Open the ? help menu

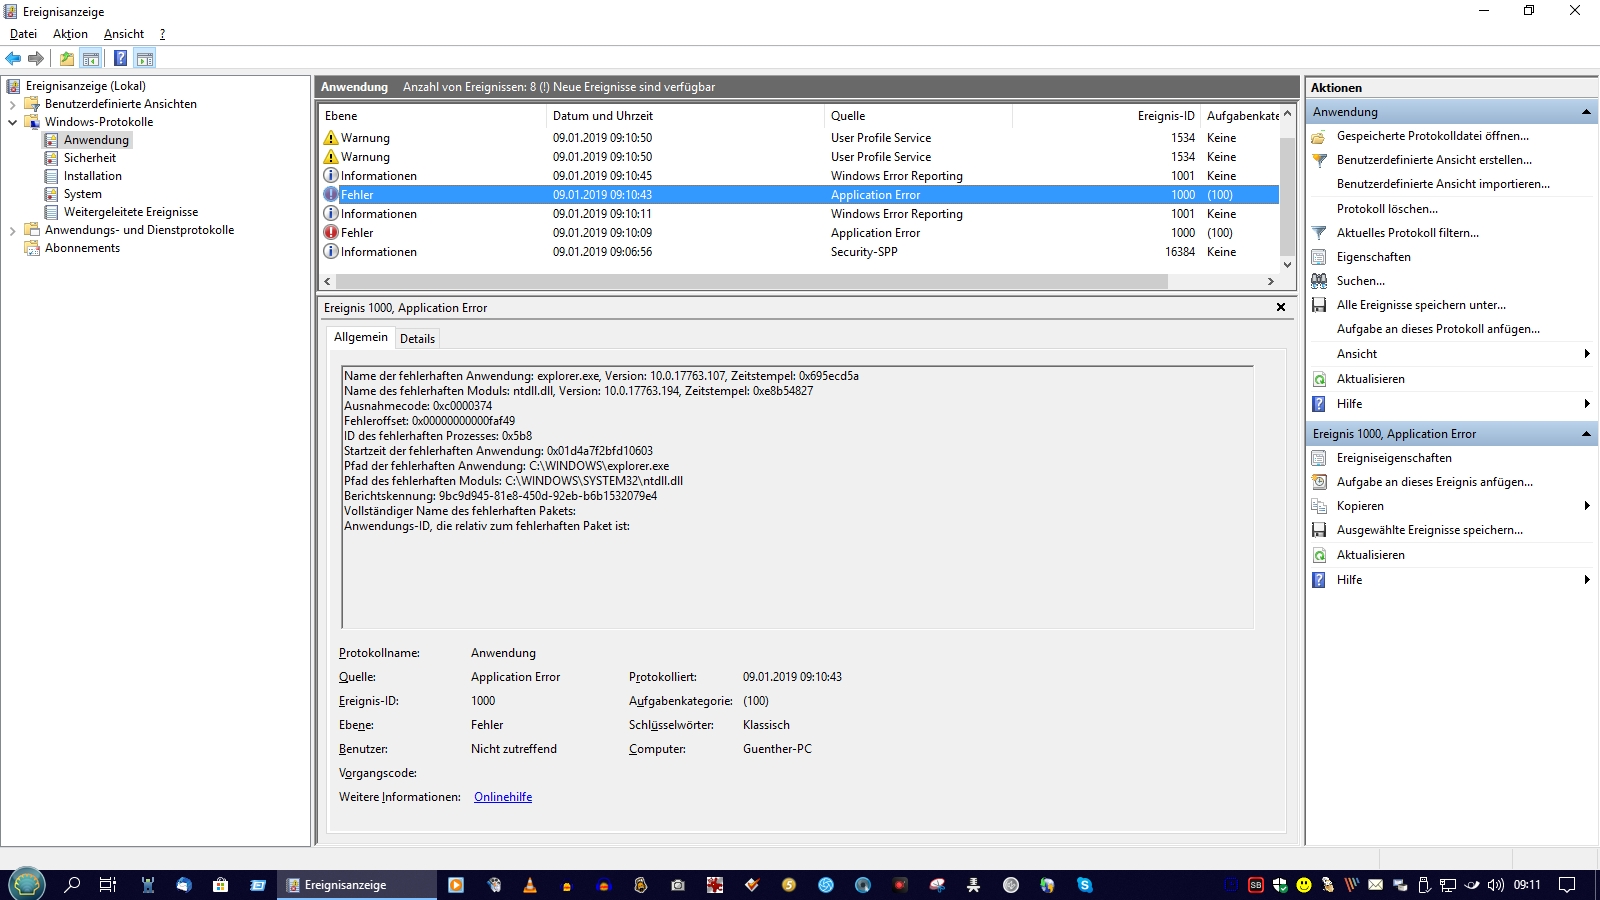[x=162, y=34]
